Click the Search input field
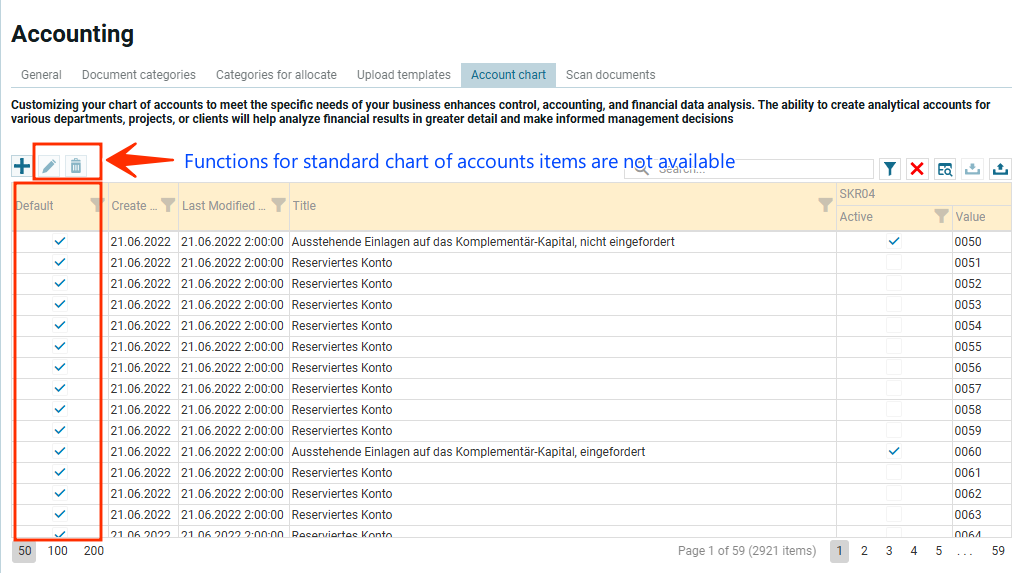Image resolution: width=1018 pixels, height=573 pixels. click(x=760, y=169)
